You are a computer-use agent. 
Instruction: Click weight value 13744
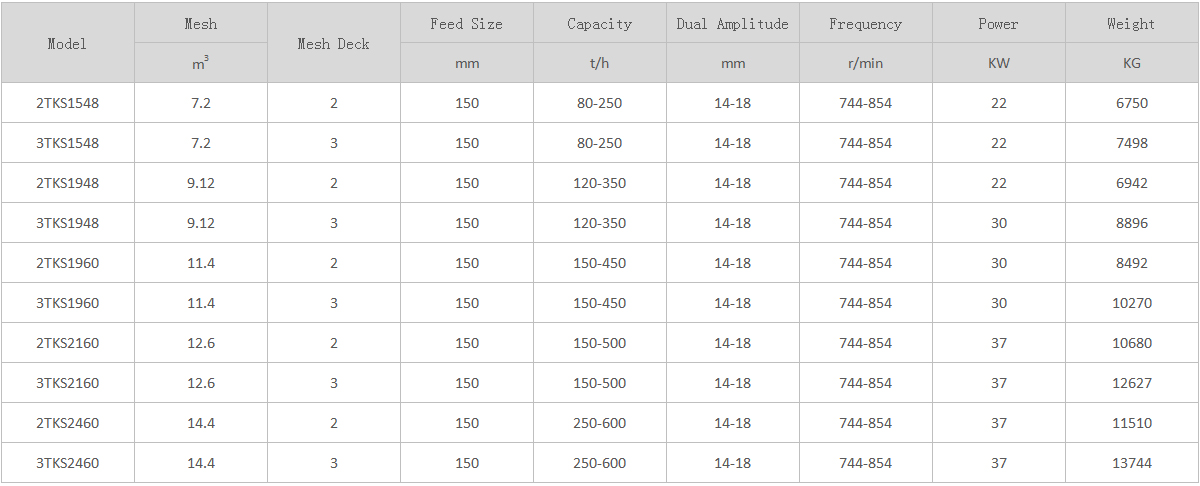(1131, 463)
